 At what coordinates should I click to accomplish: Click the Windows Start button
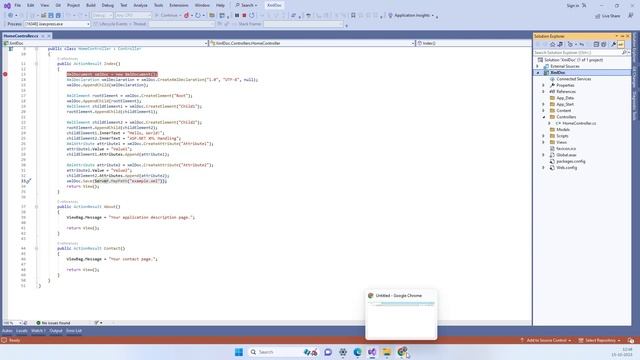point(239,352)
